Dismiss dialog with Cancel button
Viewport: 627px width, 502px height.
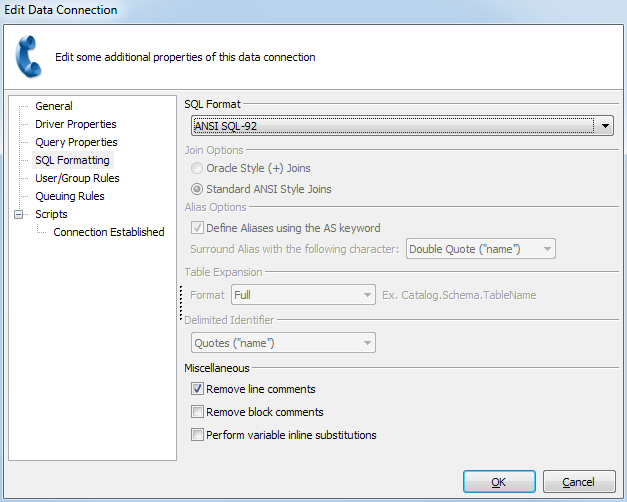click(579, 482)
